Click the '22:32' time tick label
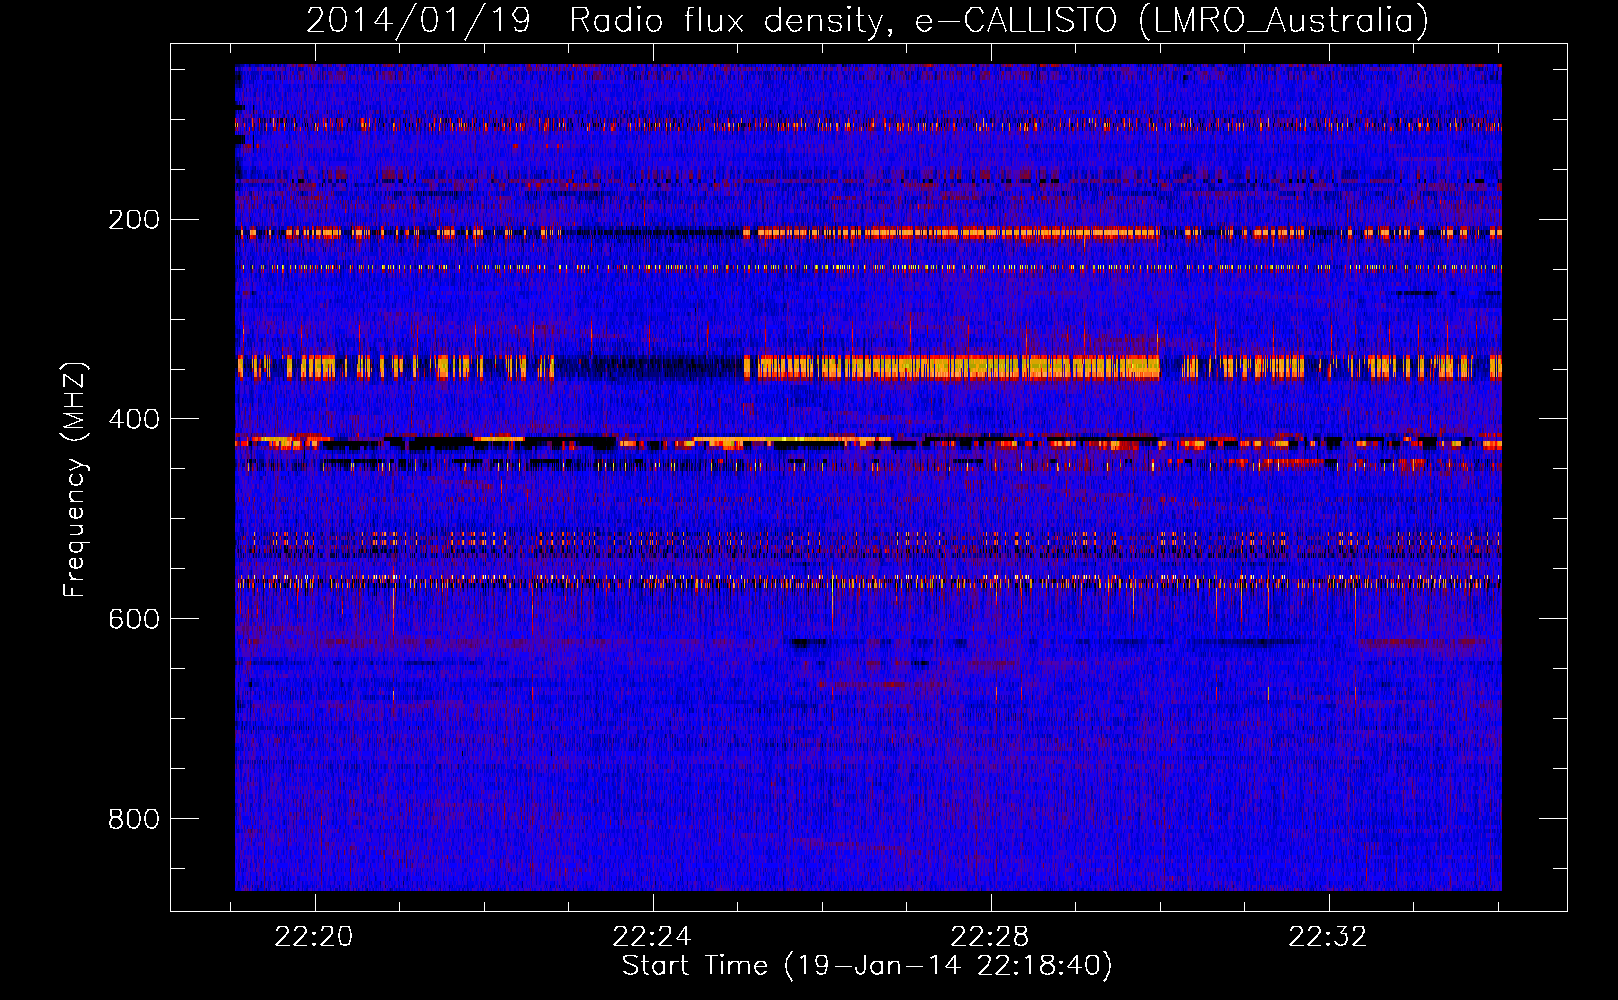 click(1328, 937)
